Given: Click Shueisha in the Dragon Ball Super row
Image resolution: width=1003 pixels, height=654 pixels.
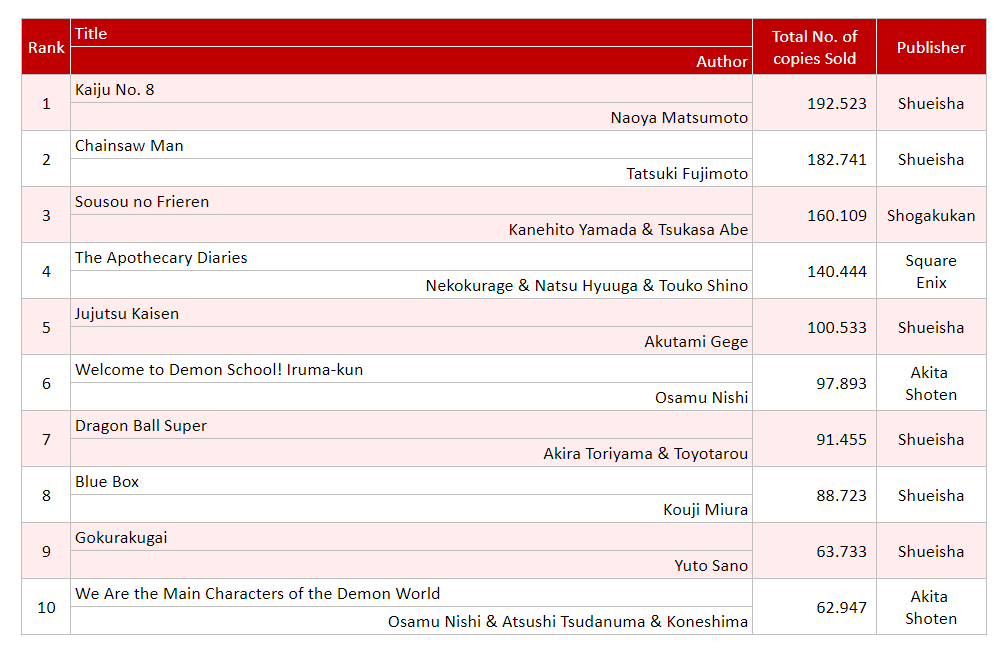Looking at the screenshot, I should tap(931, 440).
